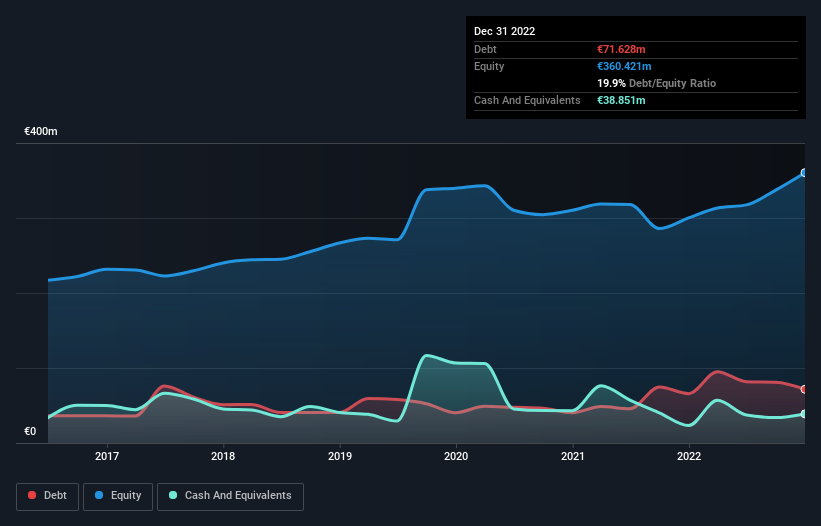Select the 2021 x-axis label

coord(573,456)
